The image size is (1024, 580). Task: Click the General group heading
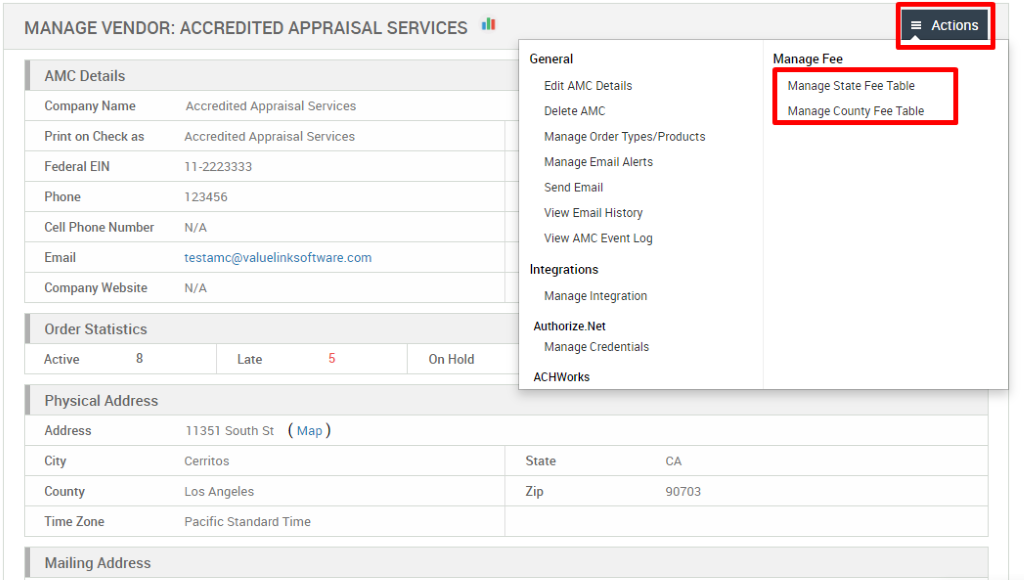click(x=551, y=59)
